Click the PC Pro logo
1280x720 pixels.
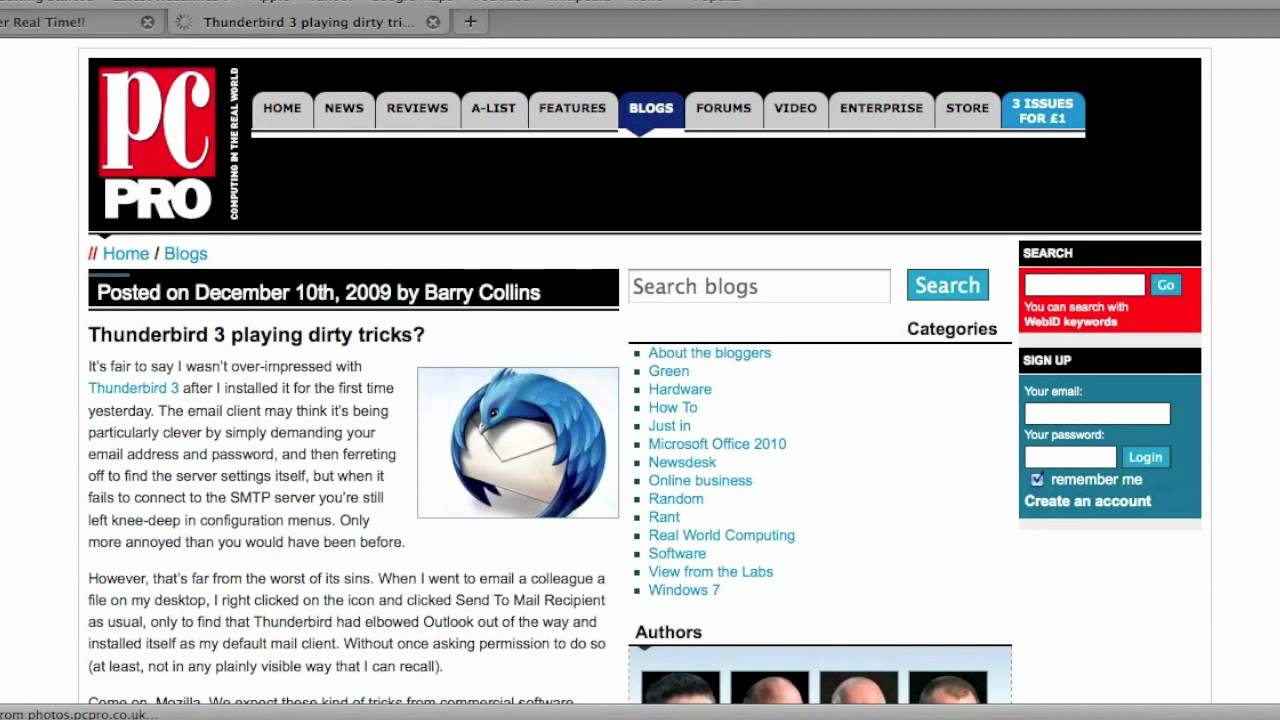[158, 144]
